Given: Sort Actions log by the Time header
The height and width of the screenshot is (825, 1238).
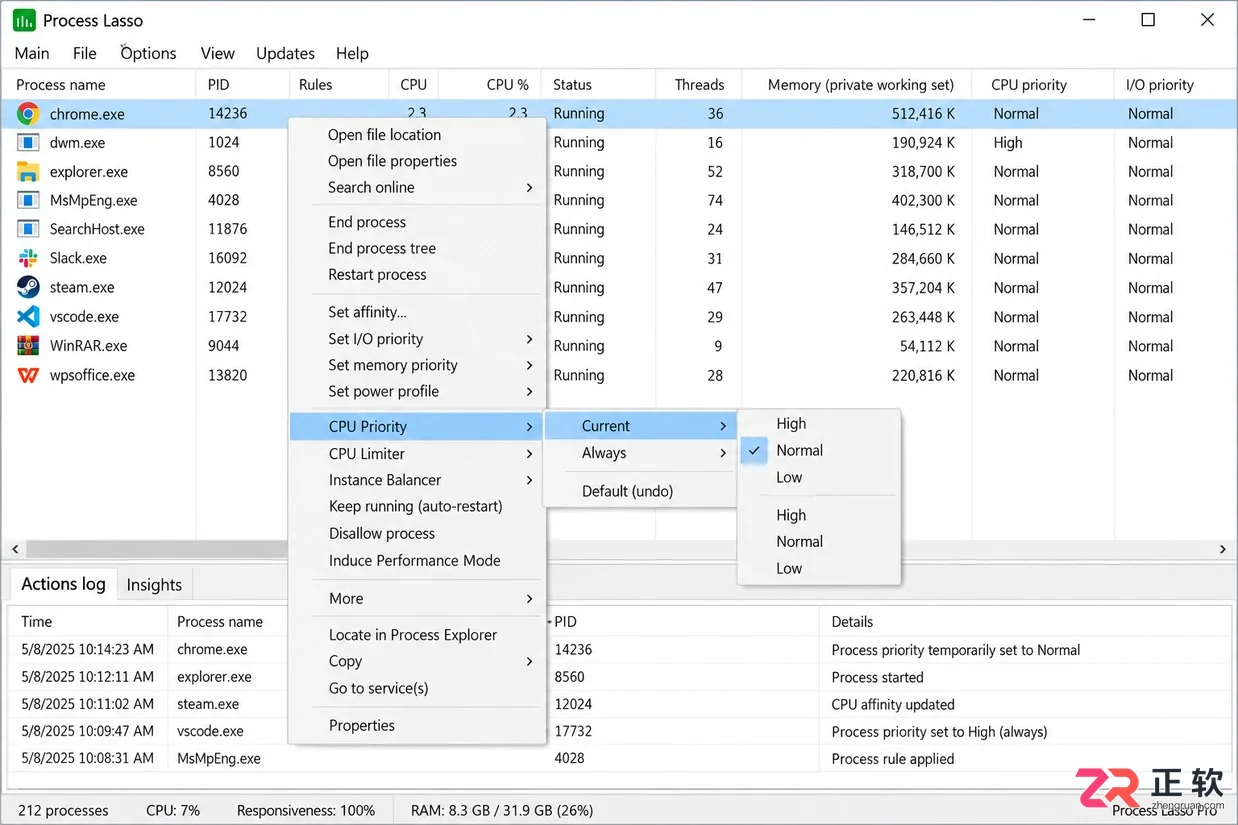Looking at the screenshot, I should pos(36,622).
